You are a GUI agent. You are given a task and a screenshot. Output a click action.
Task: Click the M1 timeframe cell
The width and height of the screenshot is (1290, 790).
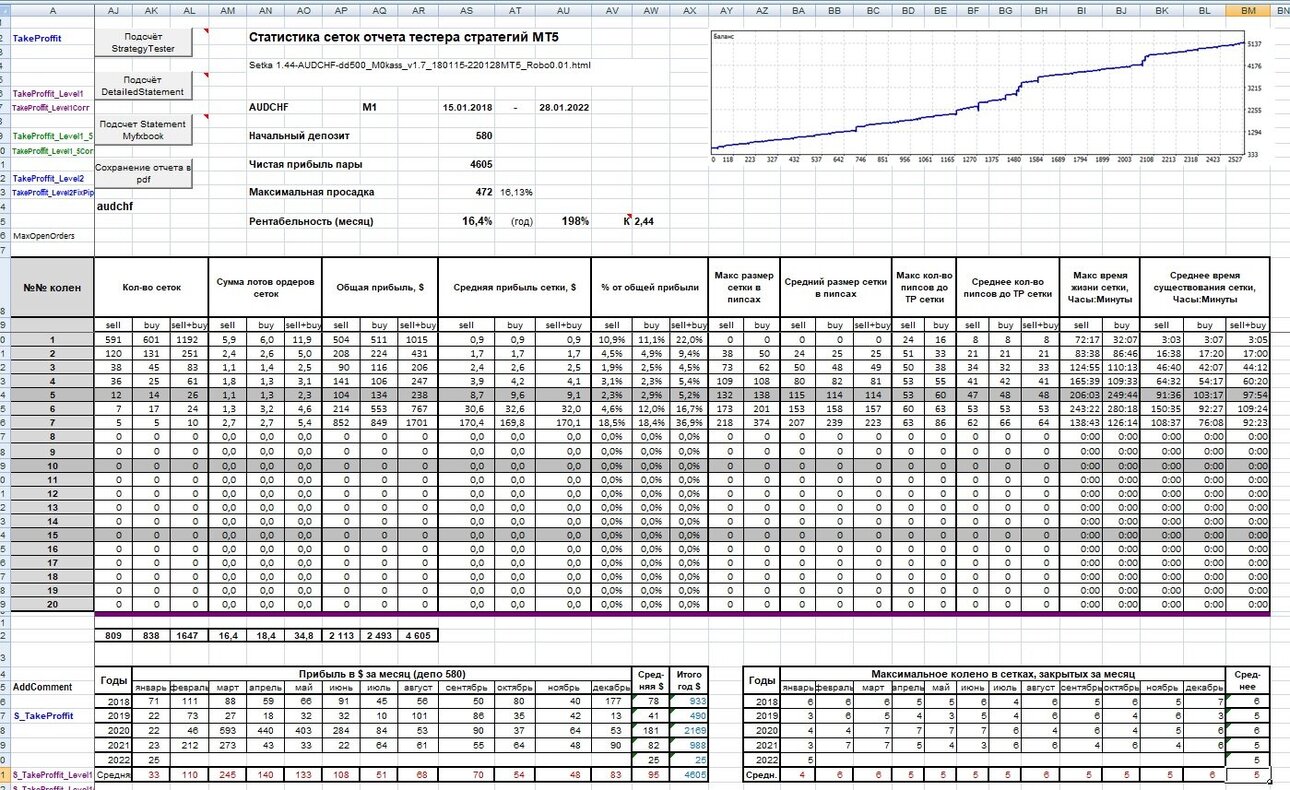coord(370,107)
